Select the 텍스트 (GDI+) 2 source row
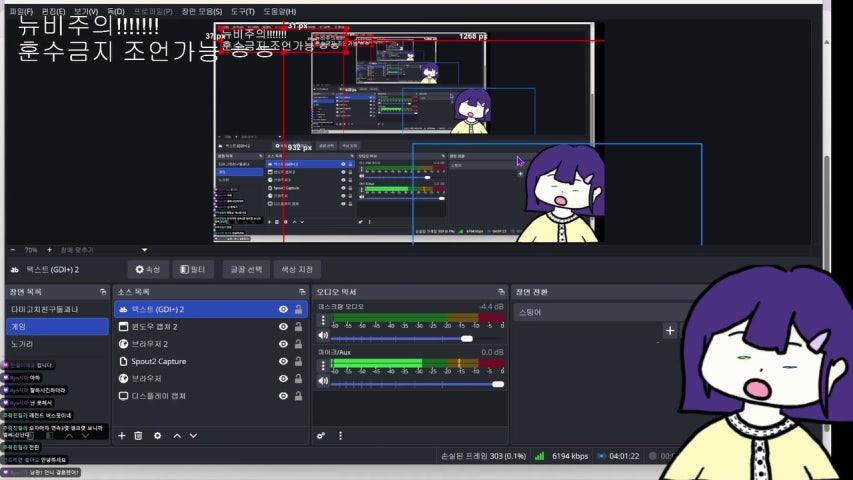 [211, 309]
